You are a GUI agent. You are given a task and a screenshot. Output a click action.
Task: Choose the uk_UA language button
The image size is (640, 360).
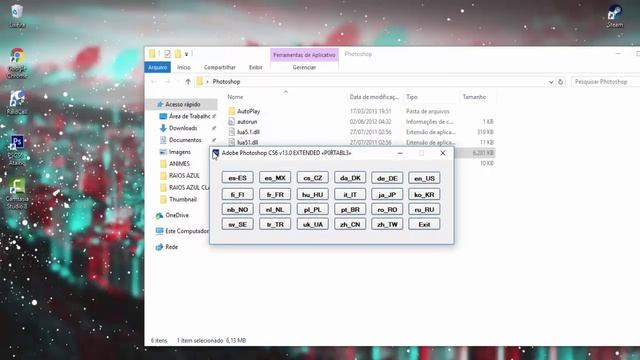[x=312, y=224]
